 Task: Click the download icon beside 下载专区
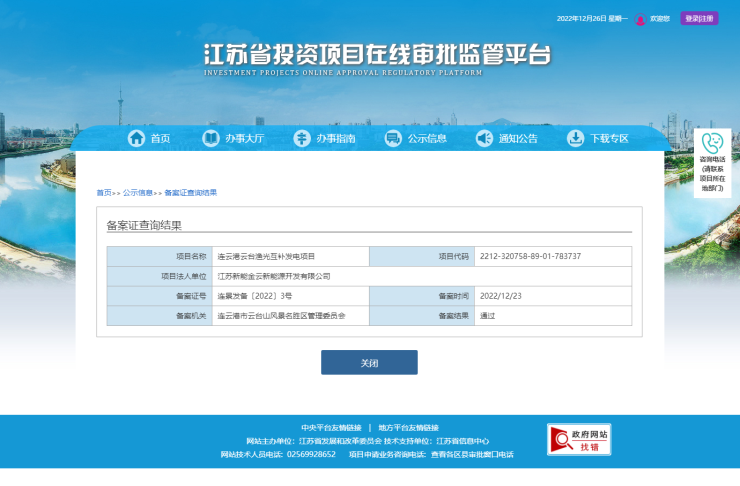pos(575,138)
